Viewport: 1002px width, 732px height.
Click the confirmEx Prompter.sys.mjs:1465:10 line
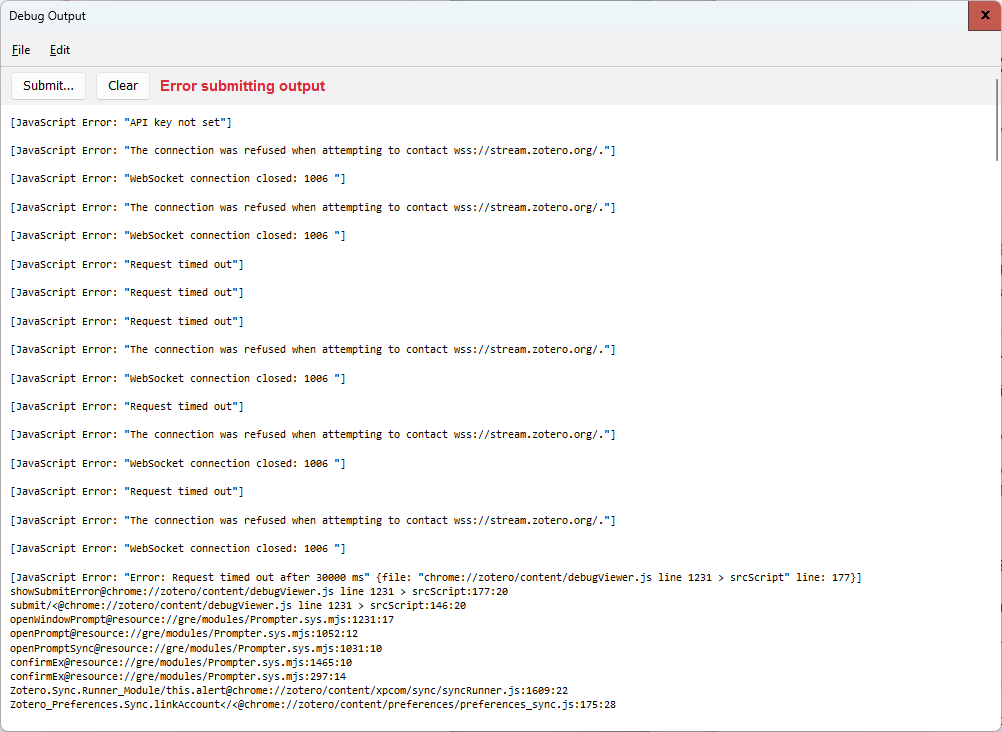[x=181, y=662]
